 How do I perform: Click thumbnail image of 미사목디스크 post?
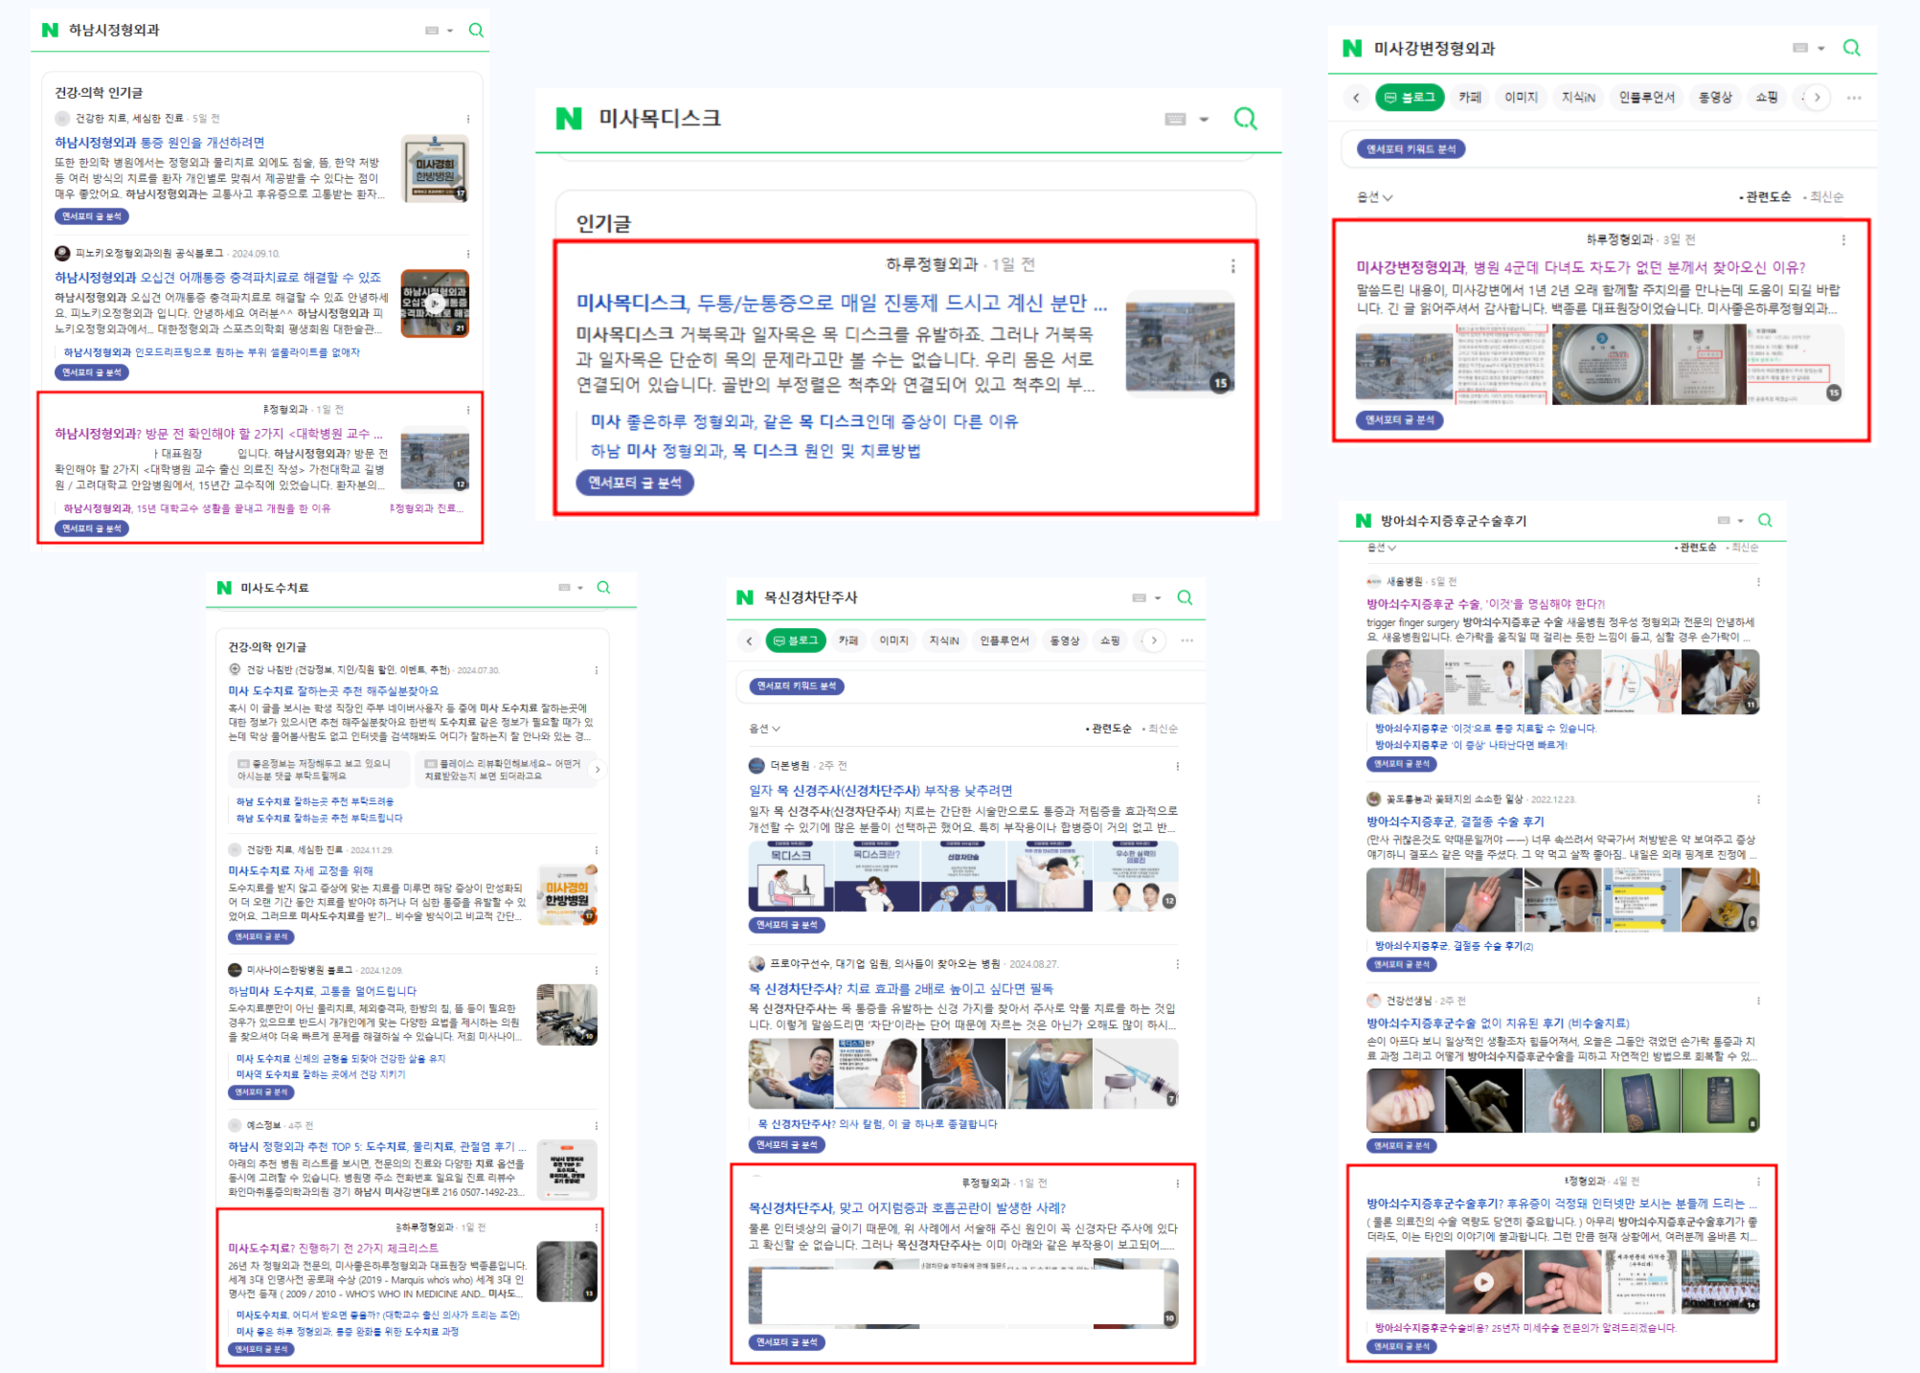[1180, 345]
